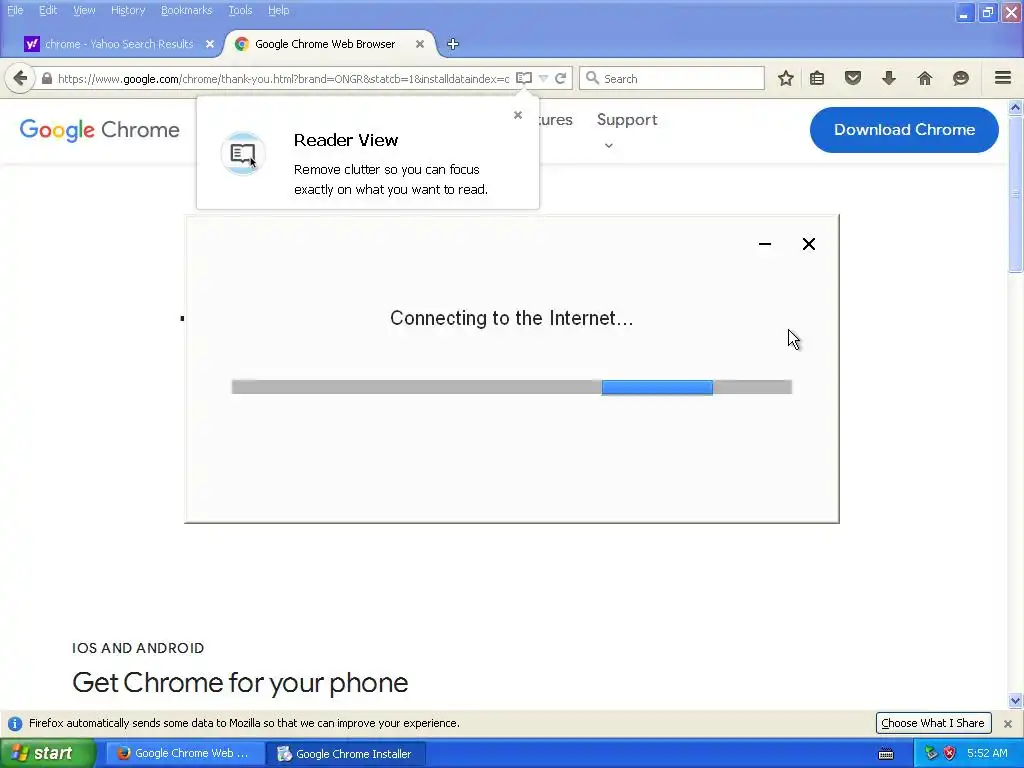Open the Support navigation link
This screenshot has width=1024, height=768.
(627, 120)
